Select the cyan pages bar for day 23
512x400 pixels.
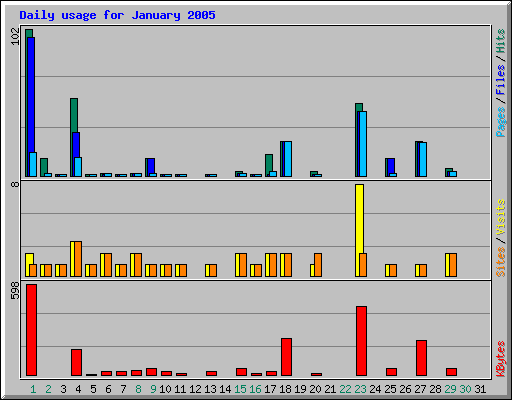363,144
